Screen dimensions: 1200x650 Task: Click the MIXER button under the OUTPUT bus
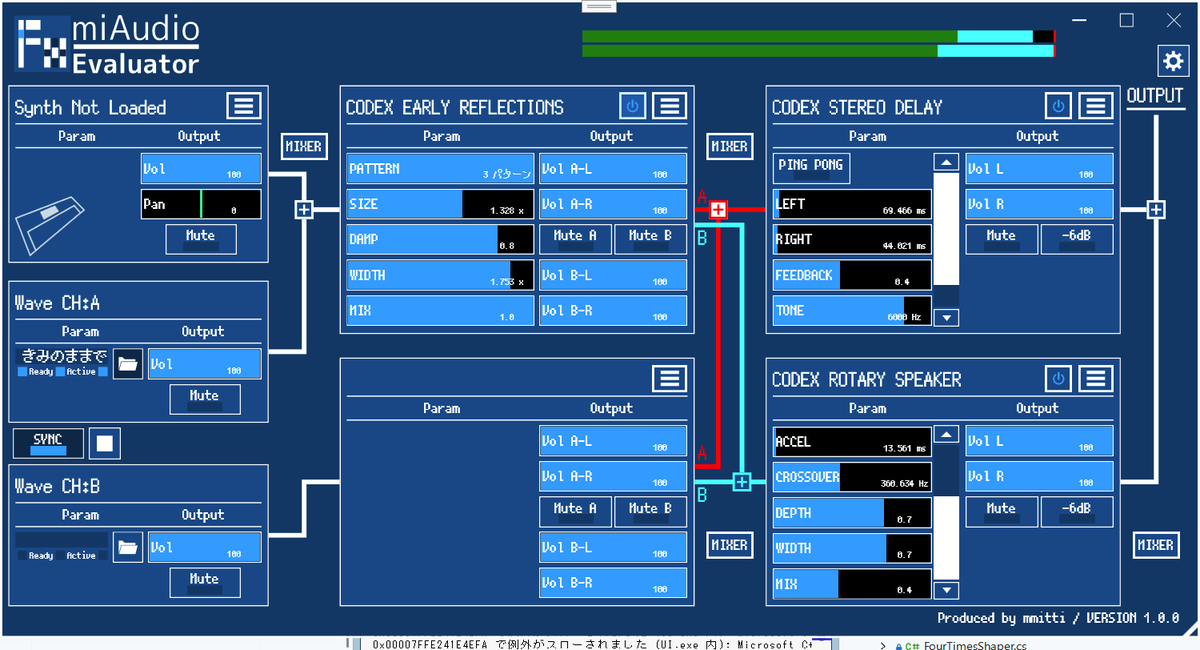click(1155, 545)
